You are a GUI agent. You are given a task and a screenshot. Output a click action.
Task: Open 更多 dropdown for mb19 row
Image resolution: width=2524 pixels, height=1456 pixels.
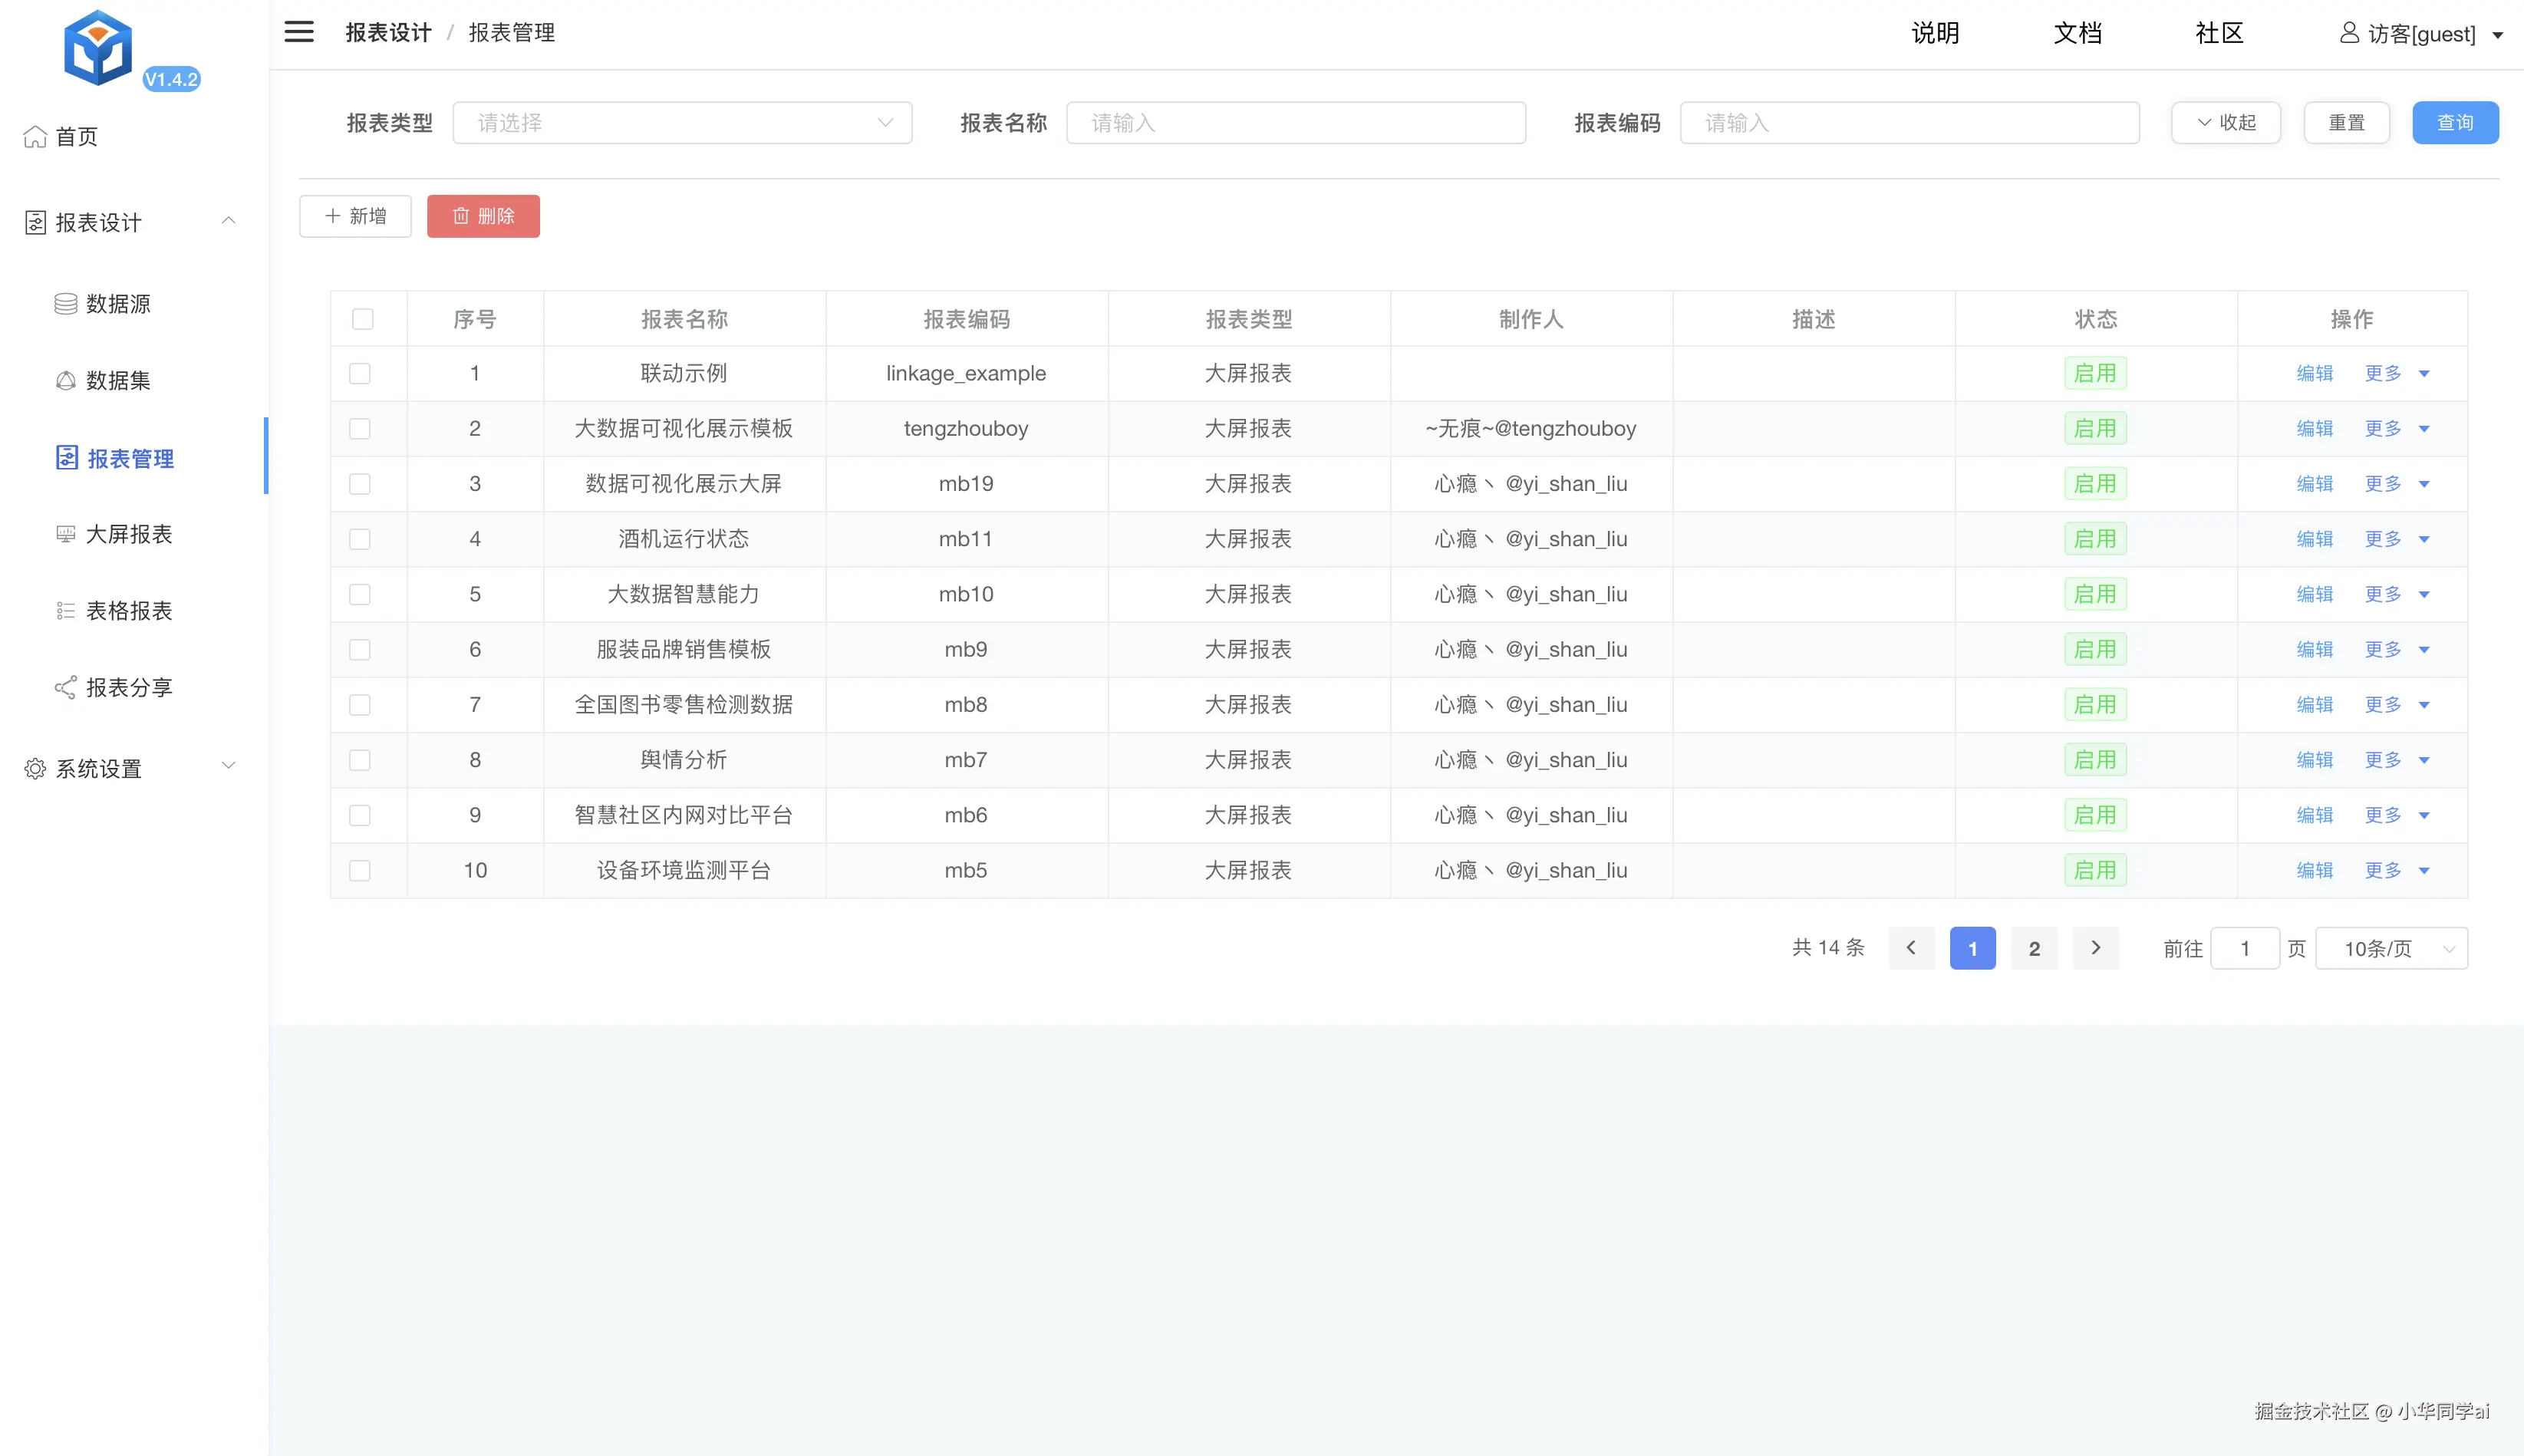(x=2397, y=484)
